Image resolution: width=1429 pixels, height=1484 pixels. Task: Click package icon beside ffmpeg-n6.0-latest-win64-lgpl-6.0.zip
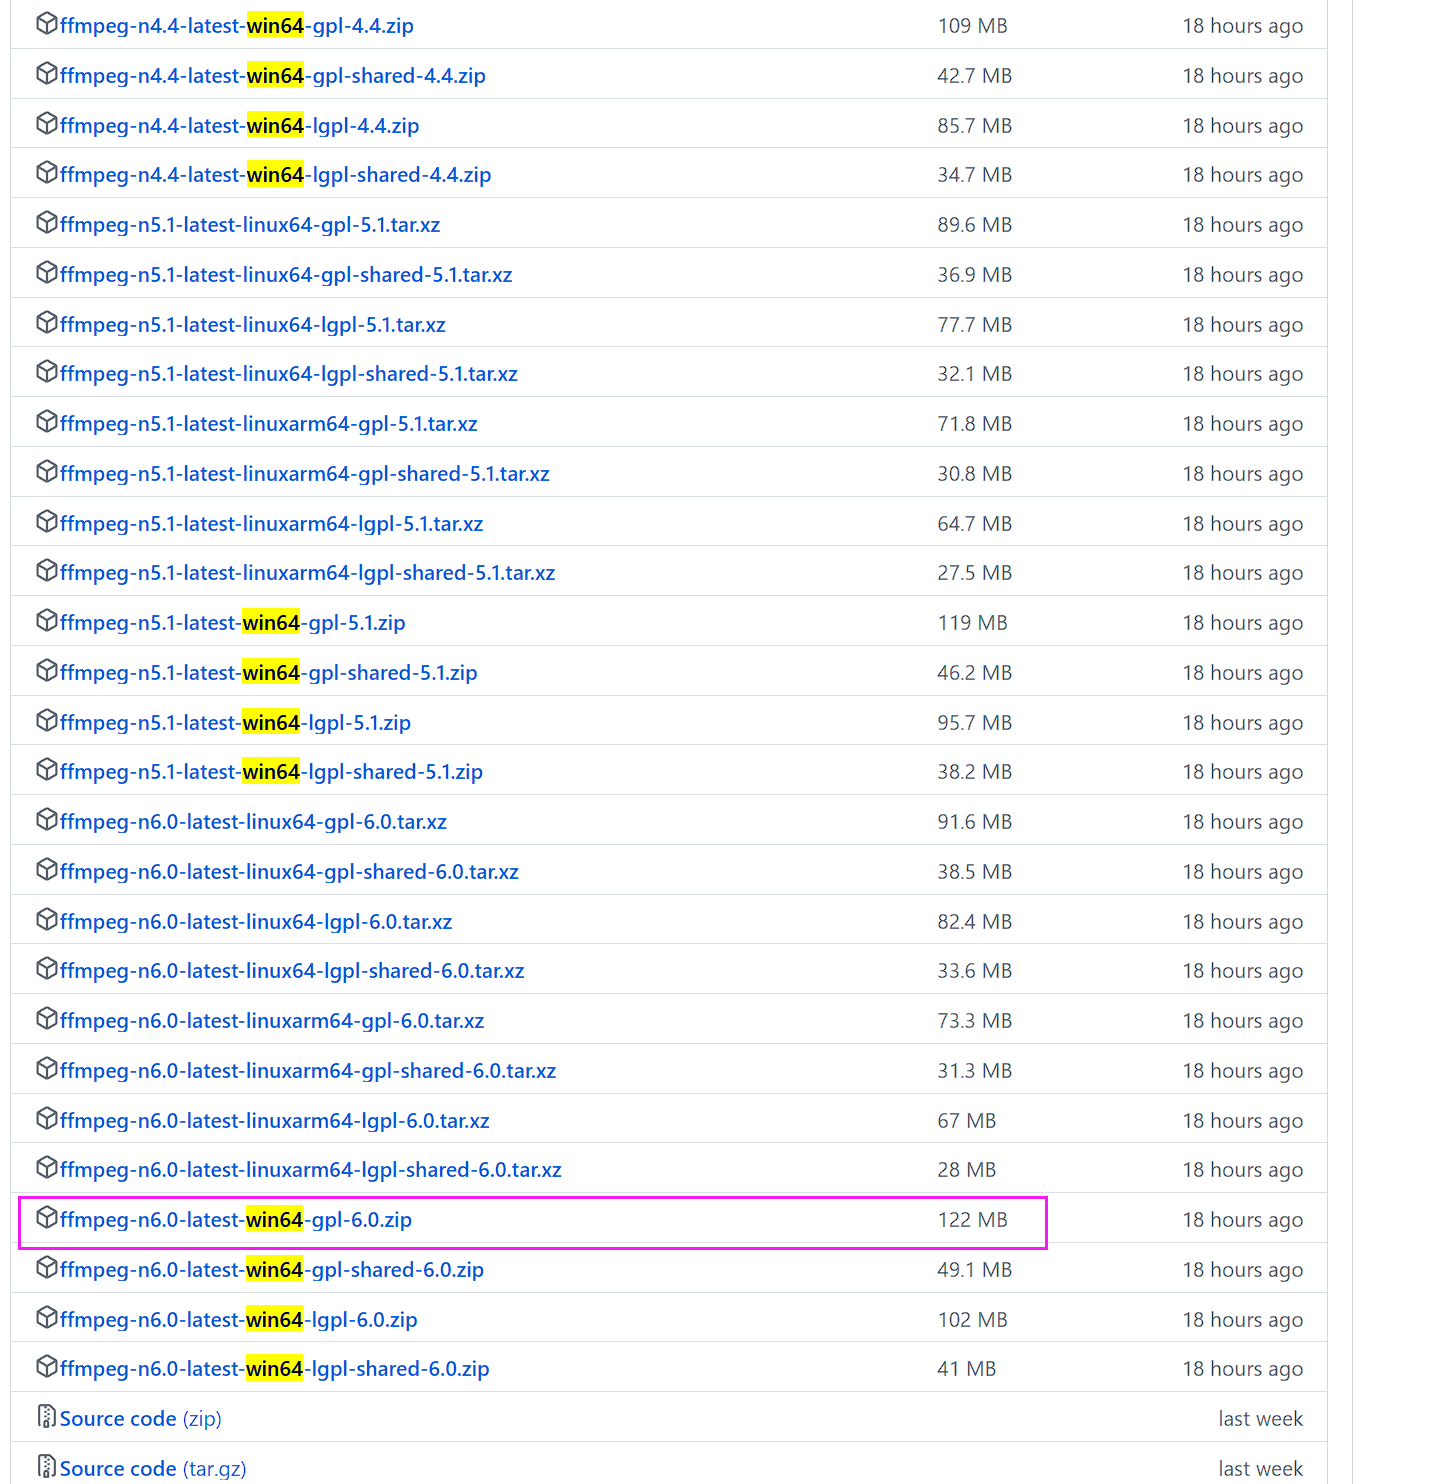(46, 1318)
